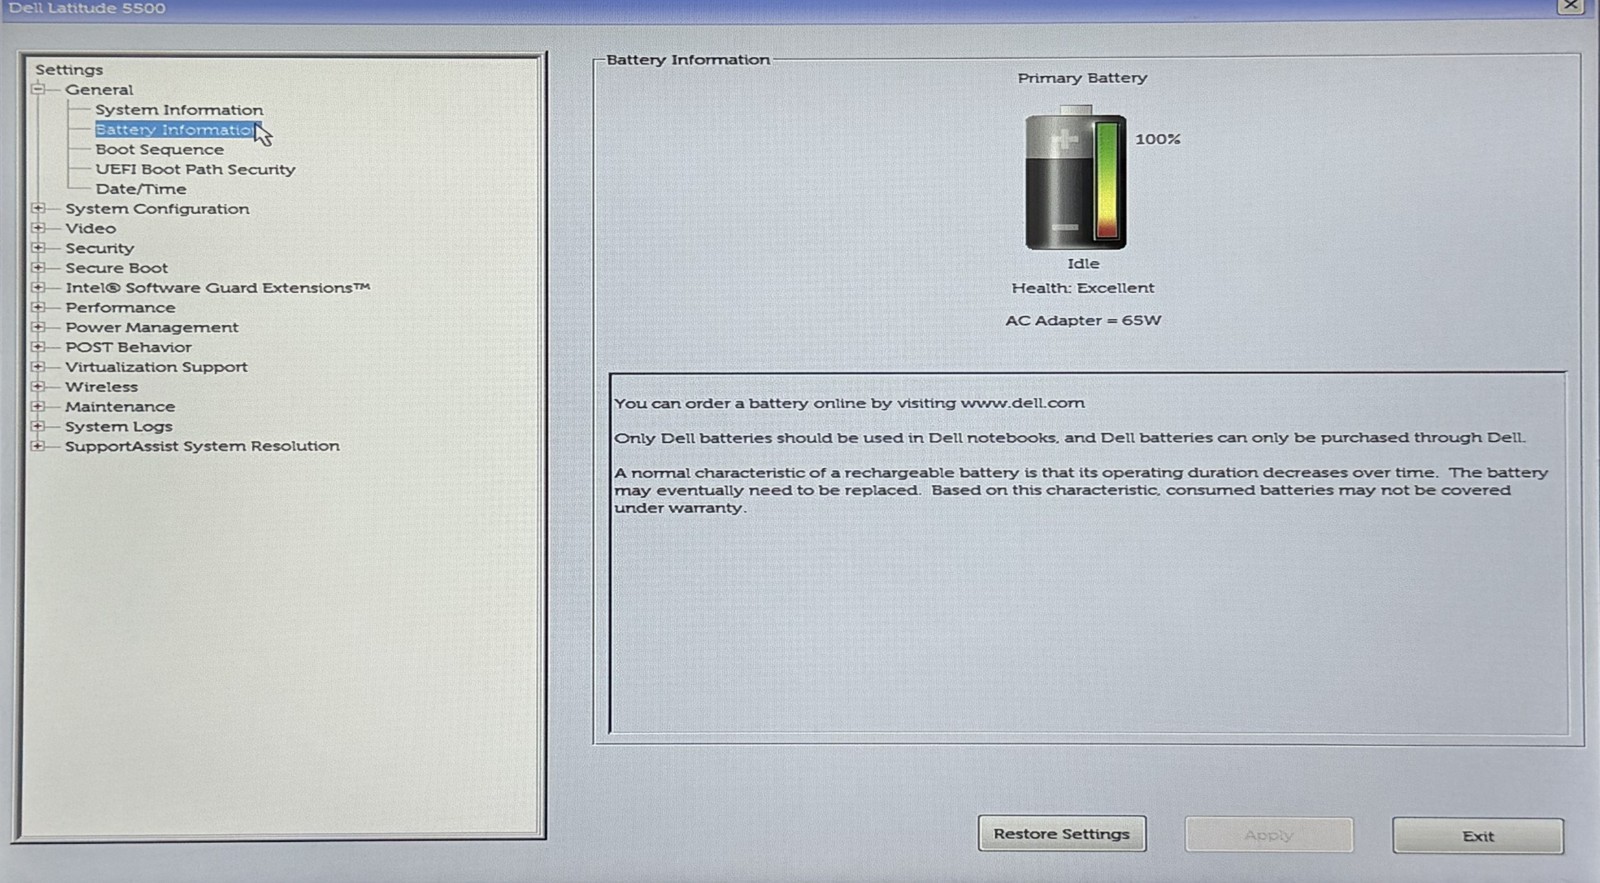Select Intel Software Guard Extensions label
The height and width of the screenshot is (883, 1600).
(218, 288)
